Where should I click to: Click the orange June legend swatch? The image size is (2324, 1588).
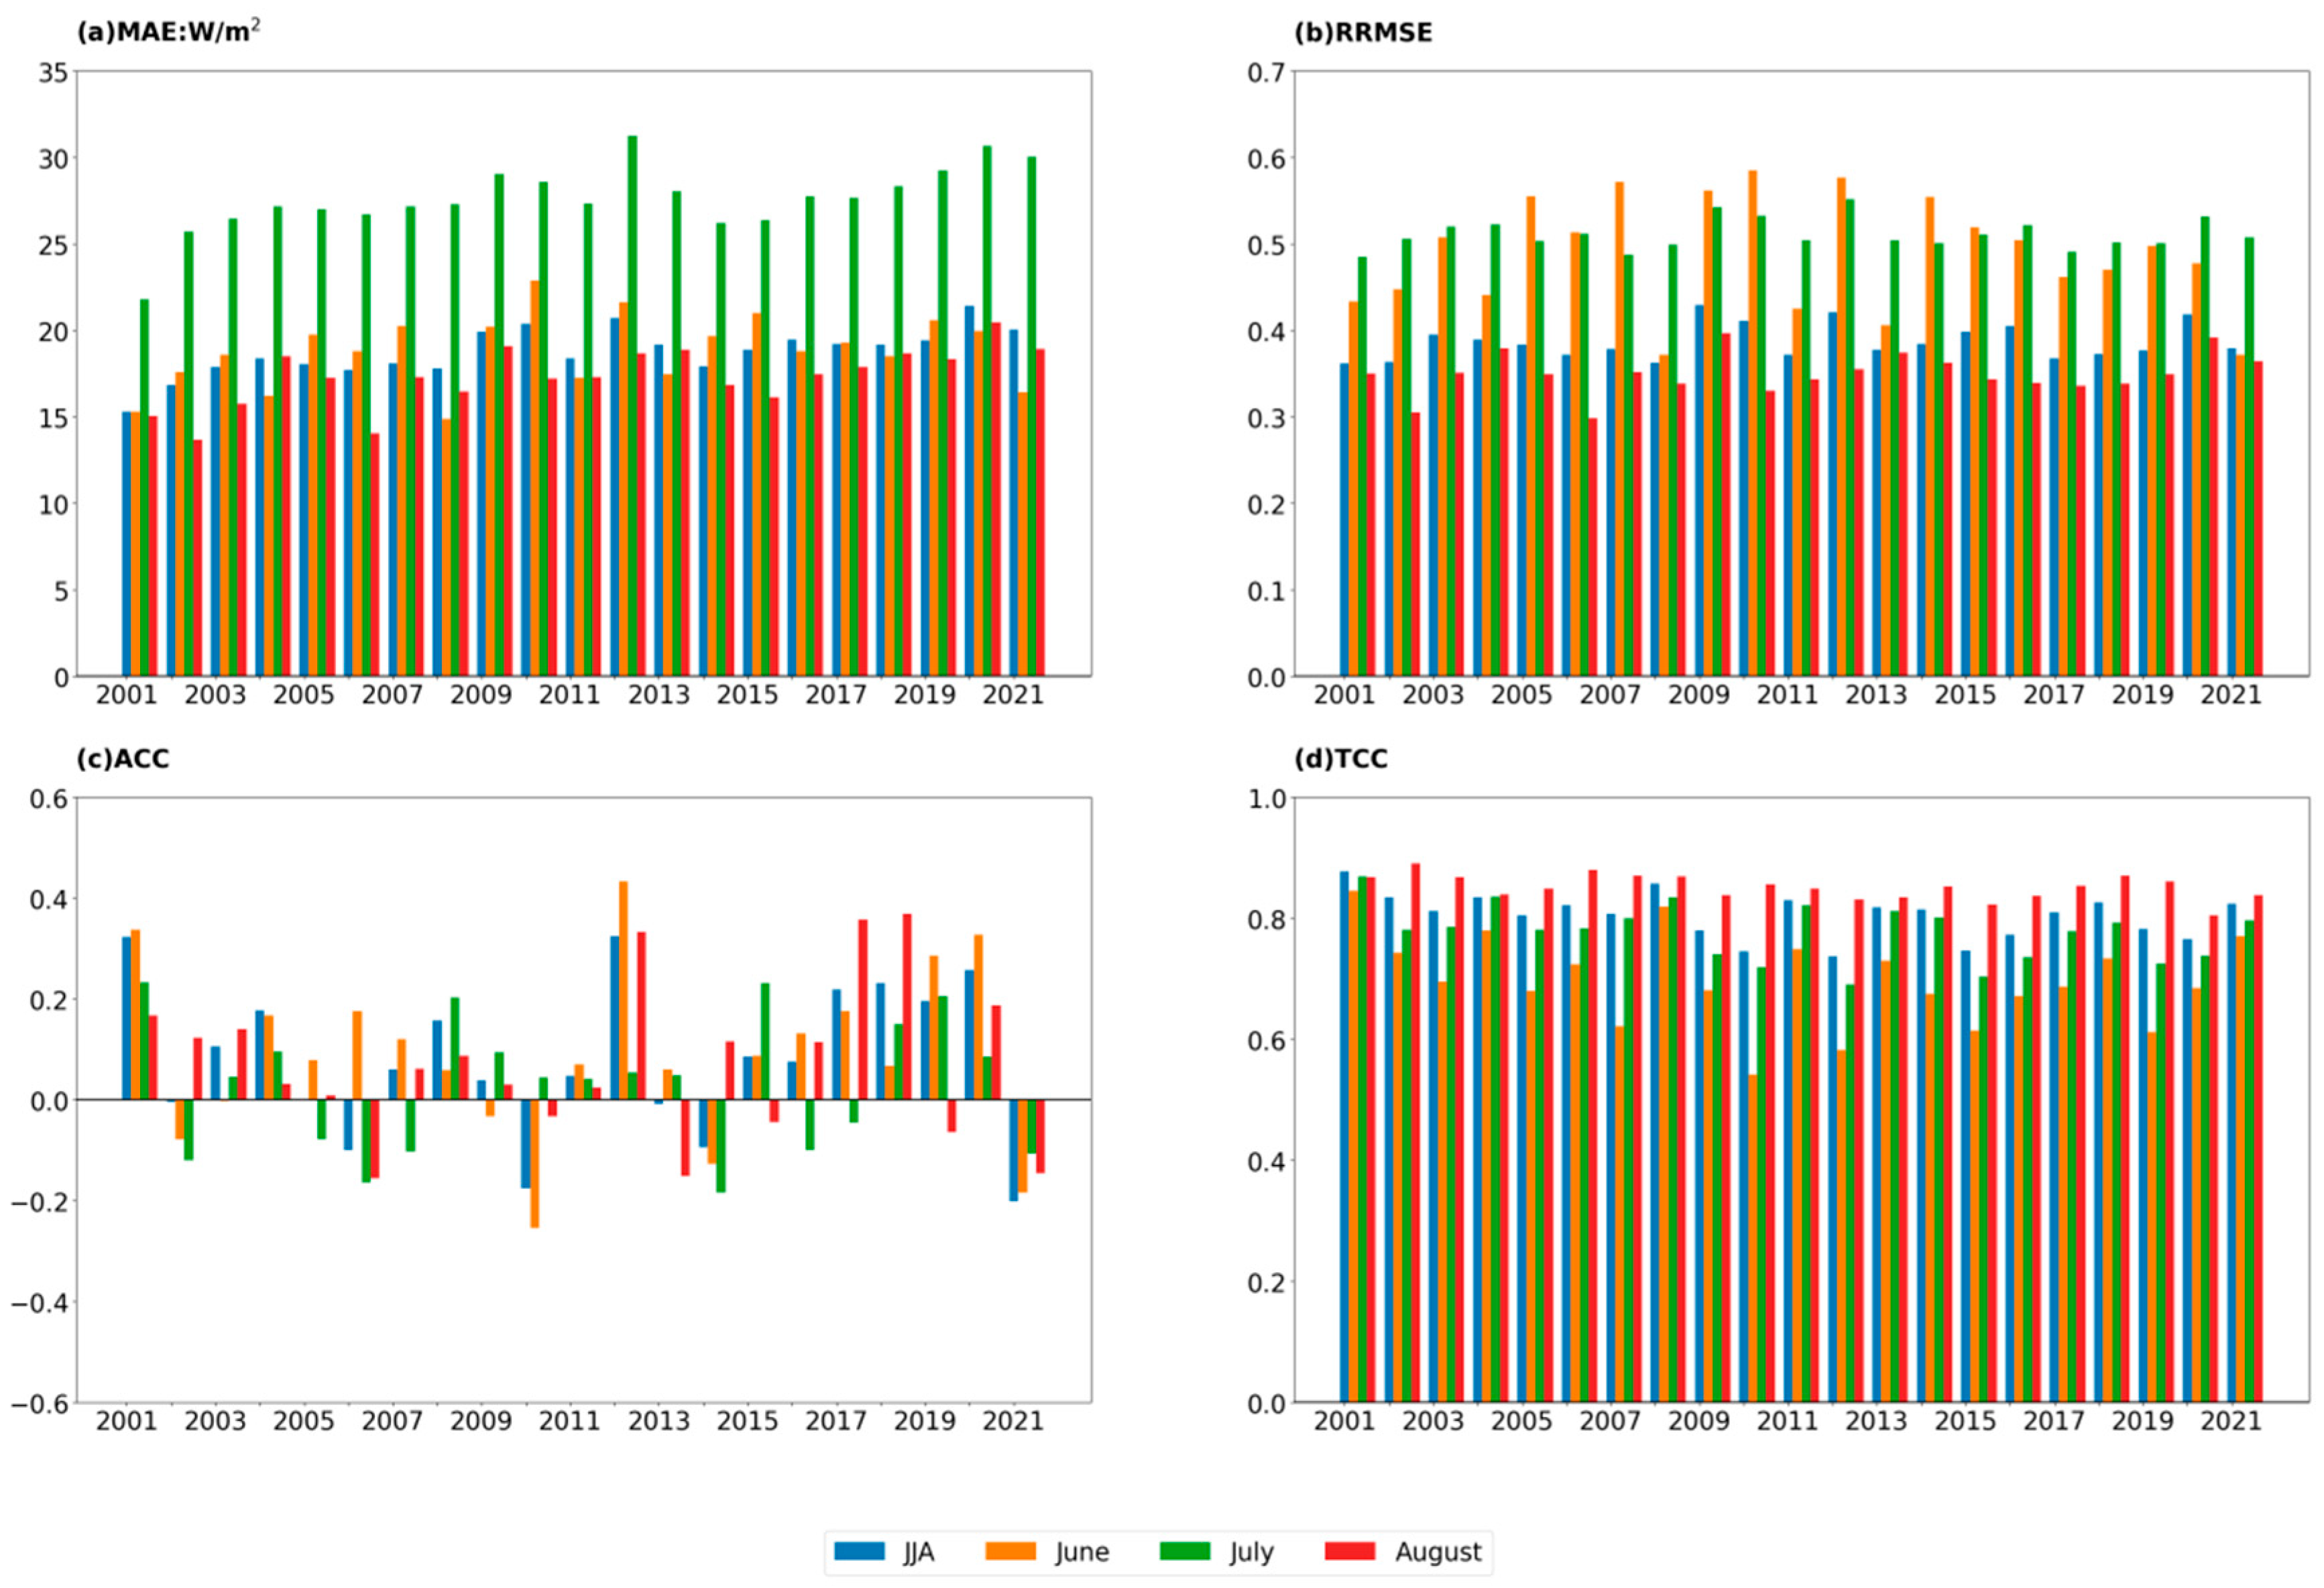point(1010,1551)
